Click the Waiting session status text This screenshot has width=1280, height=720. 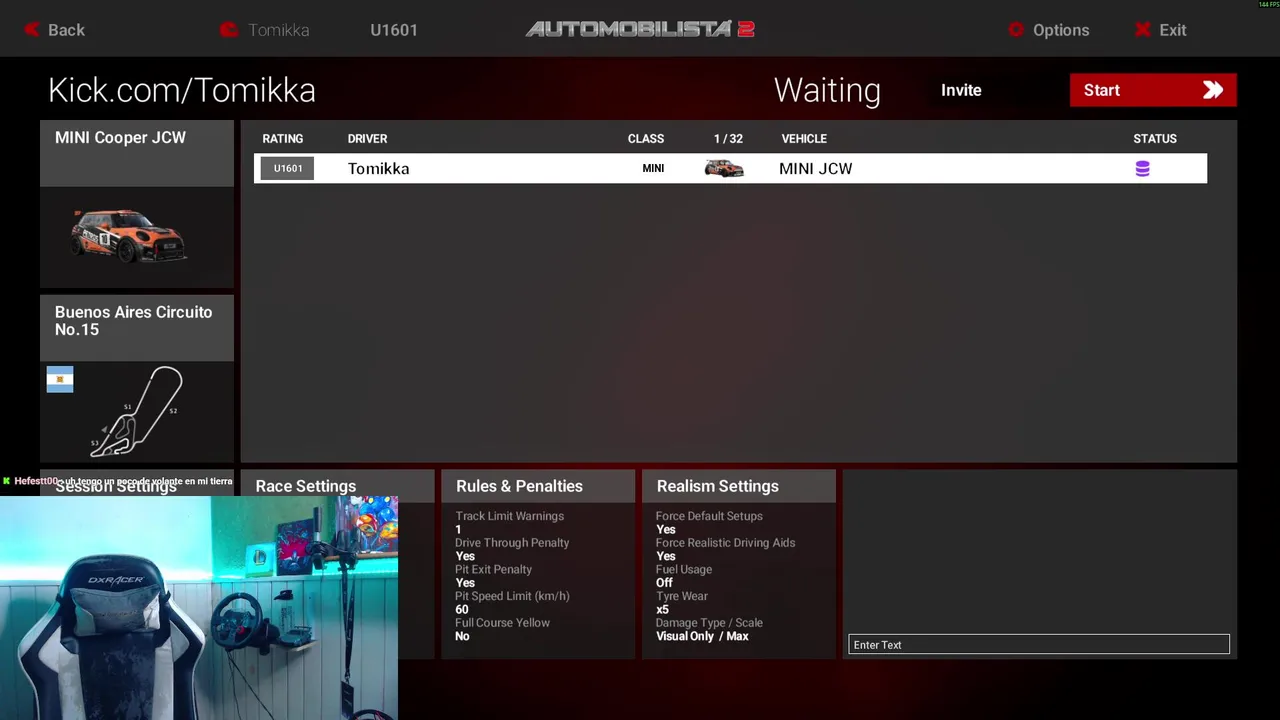827,90
